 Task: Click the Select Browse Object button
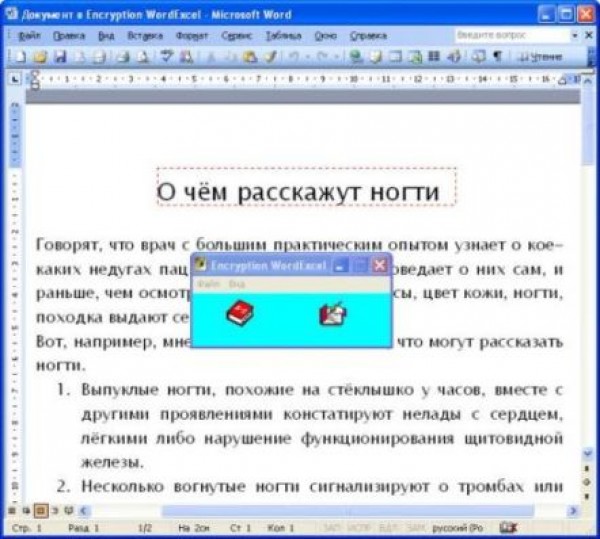587,482
